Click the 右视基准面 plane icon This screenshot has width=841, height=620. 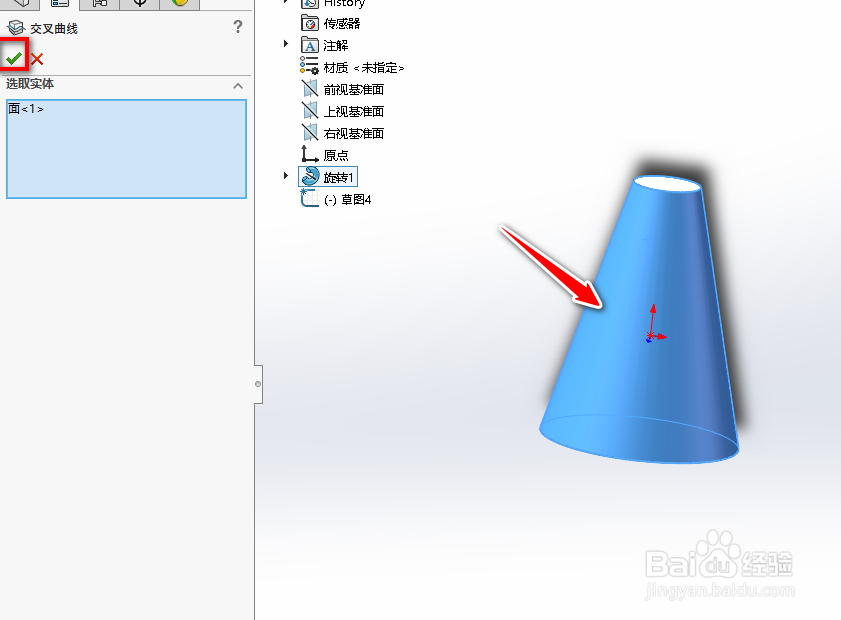pyautogui.click(x=309, y=132)
